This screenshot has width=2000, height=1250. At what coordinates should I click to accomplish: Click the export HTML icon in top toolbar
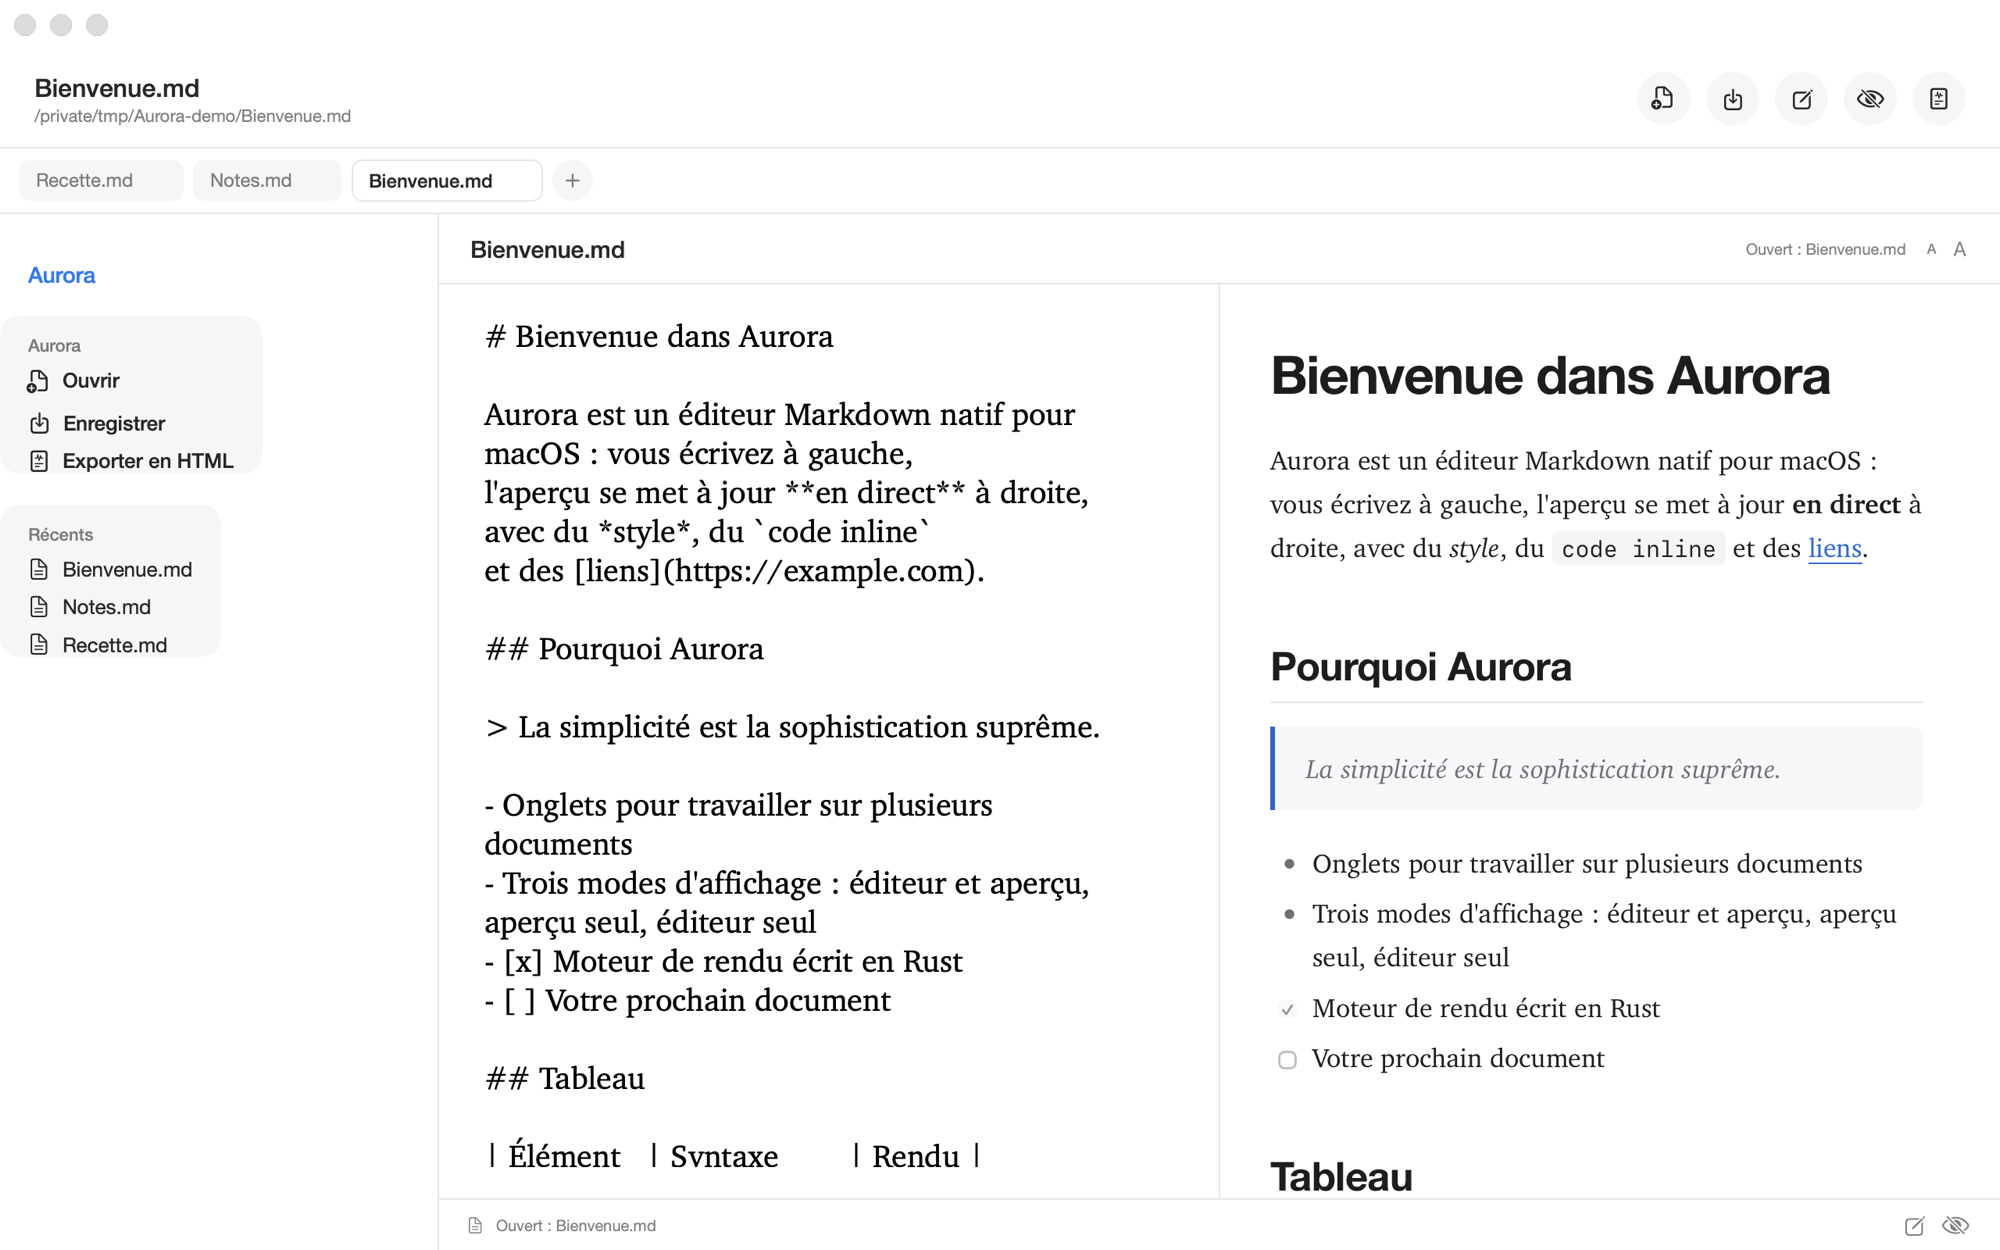tap(1939, 99)
